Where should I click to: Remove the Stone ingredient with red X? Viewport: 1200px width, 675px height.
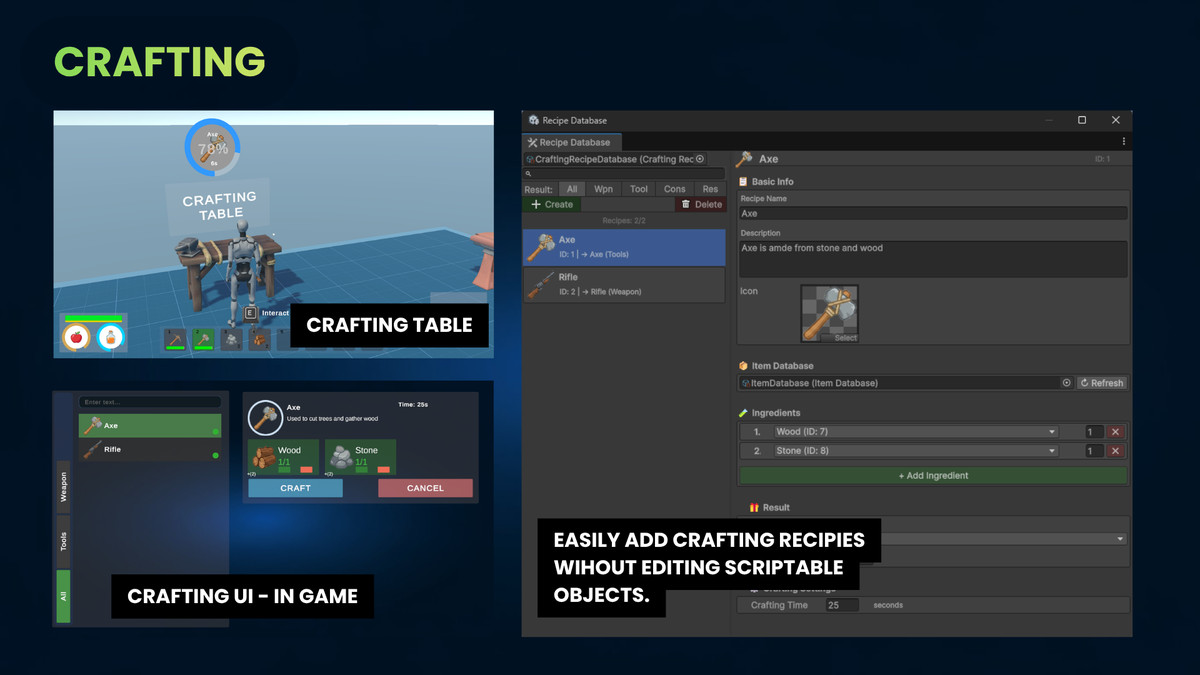tap(1116, 451)
